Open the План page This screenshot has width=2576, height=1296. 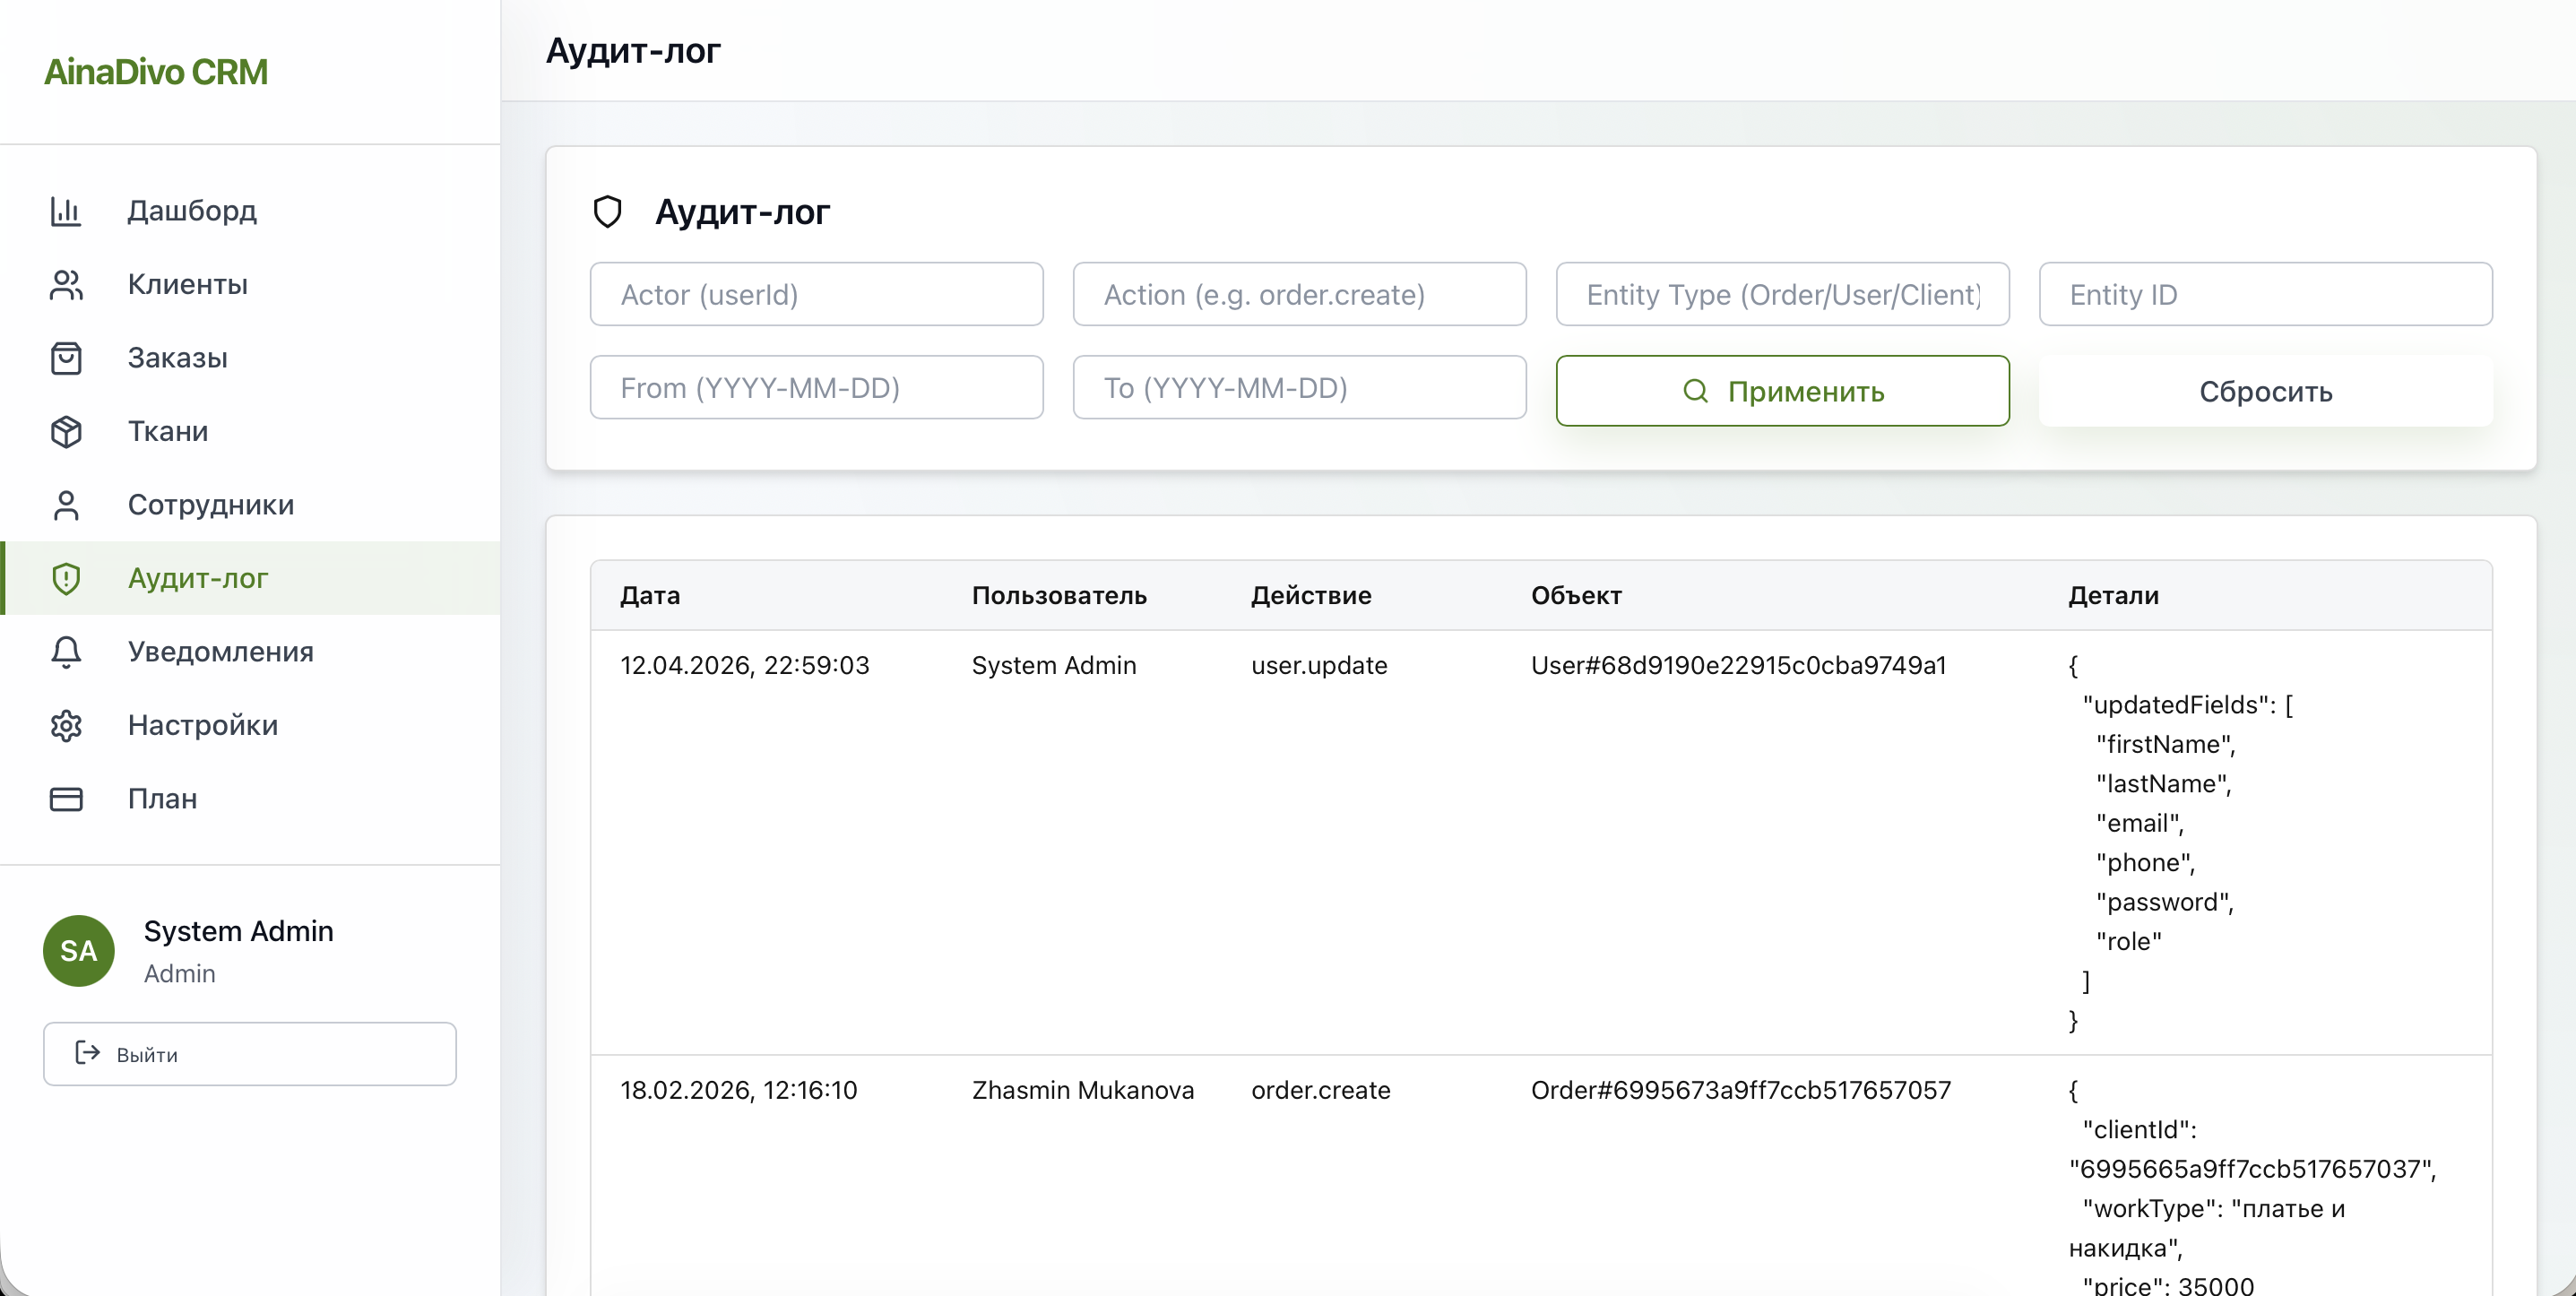[250, 799]
